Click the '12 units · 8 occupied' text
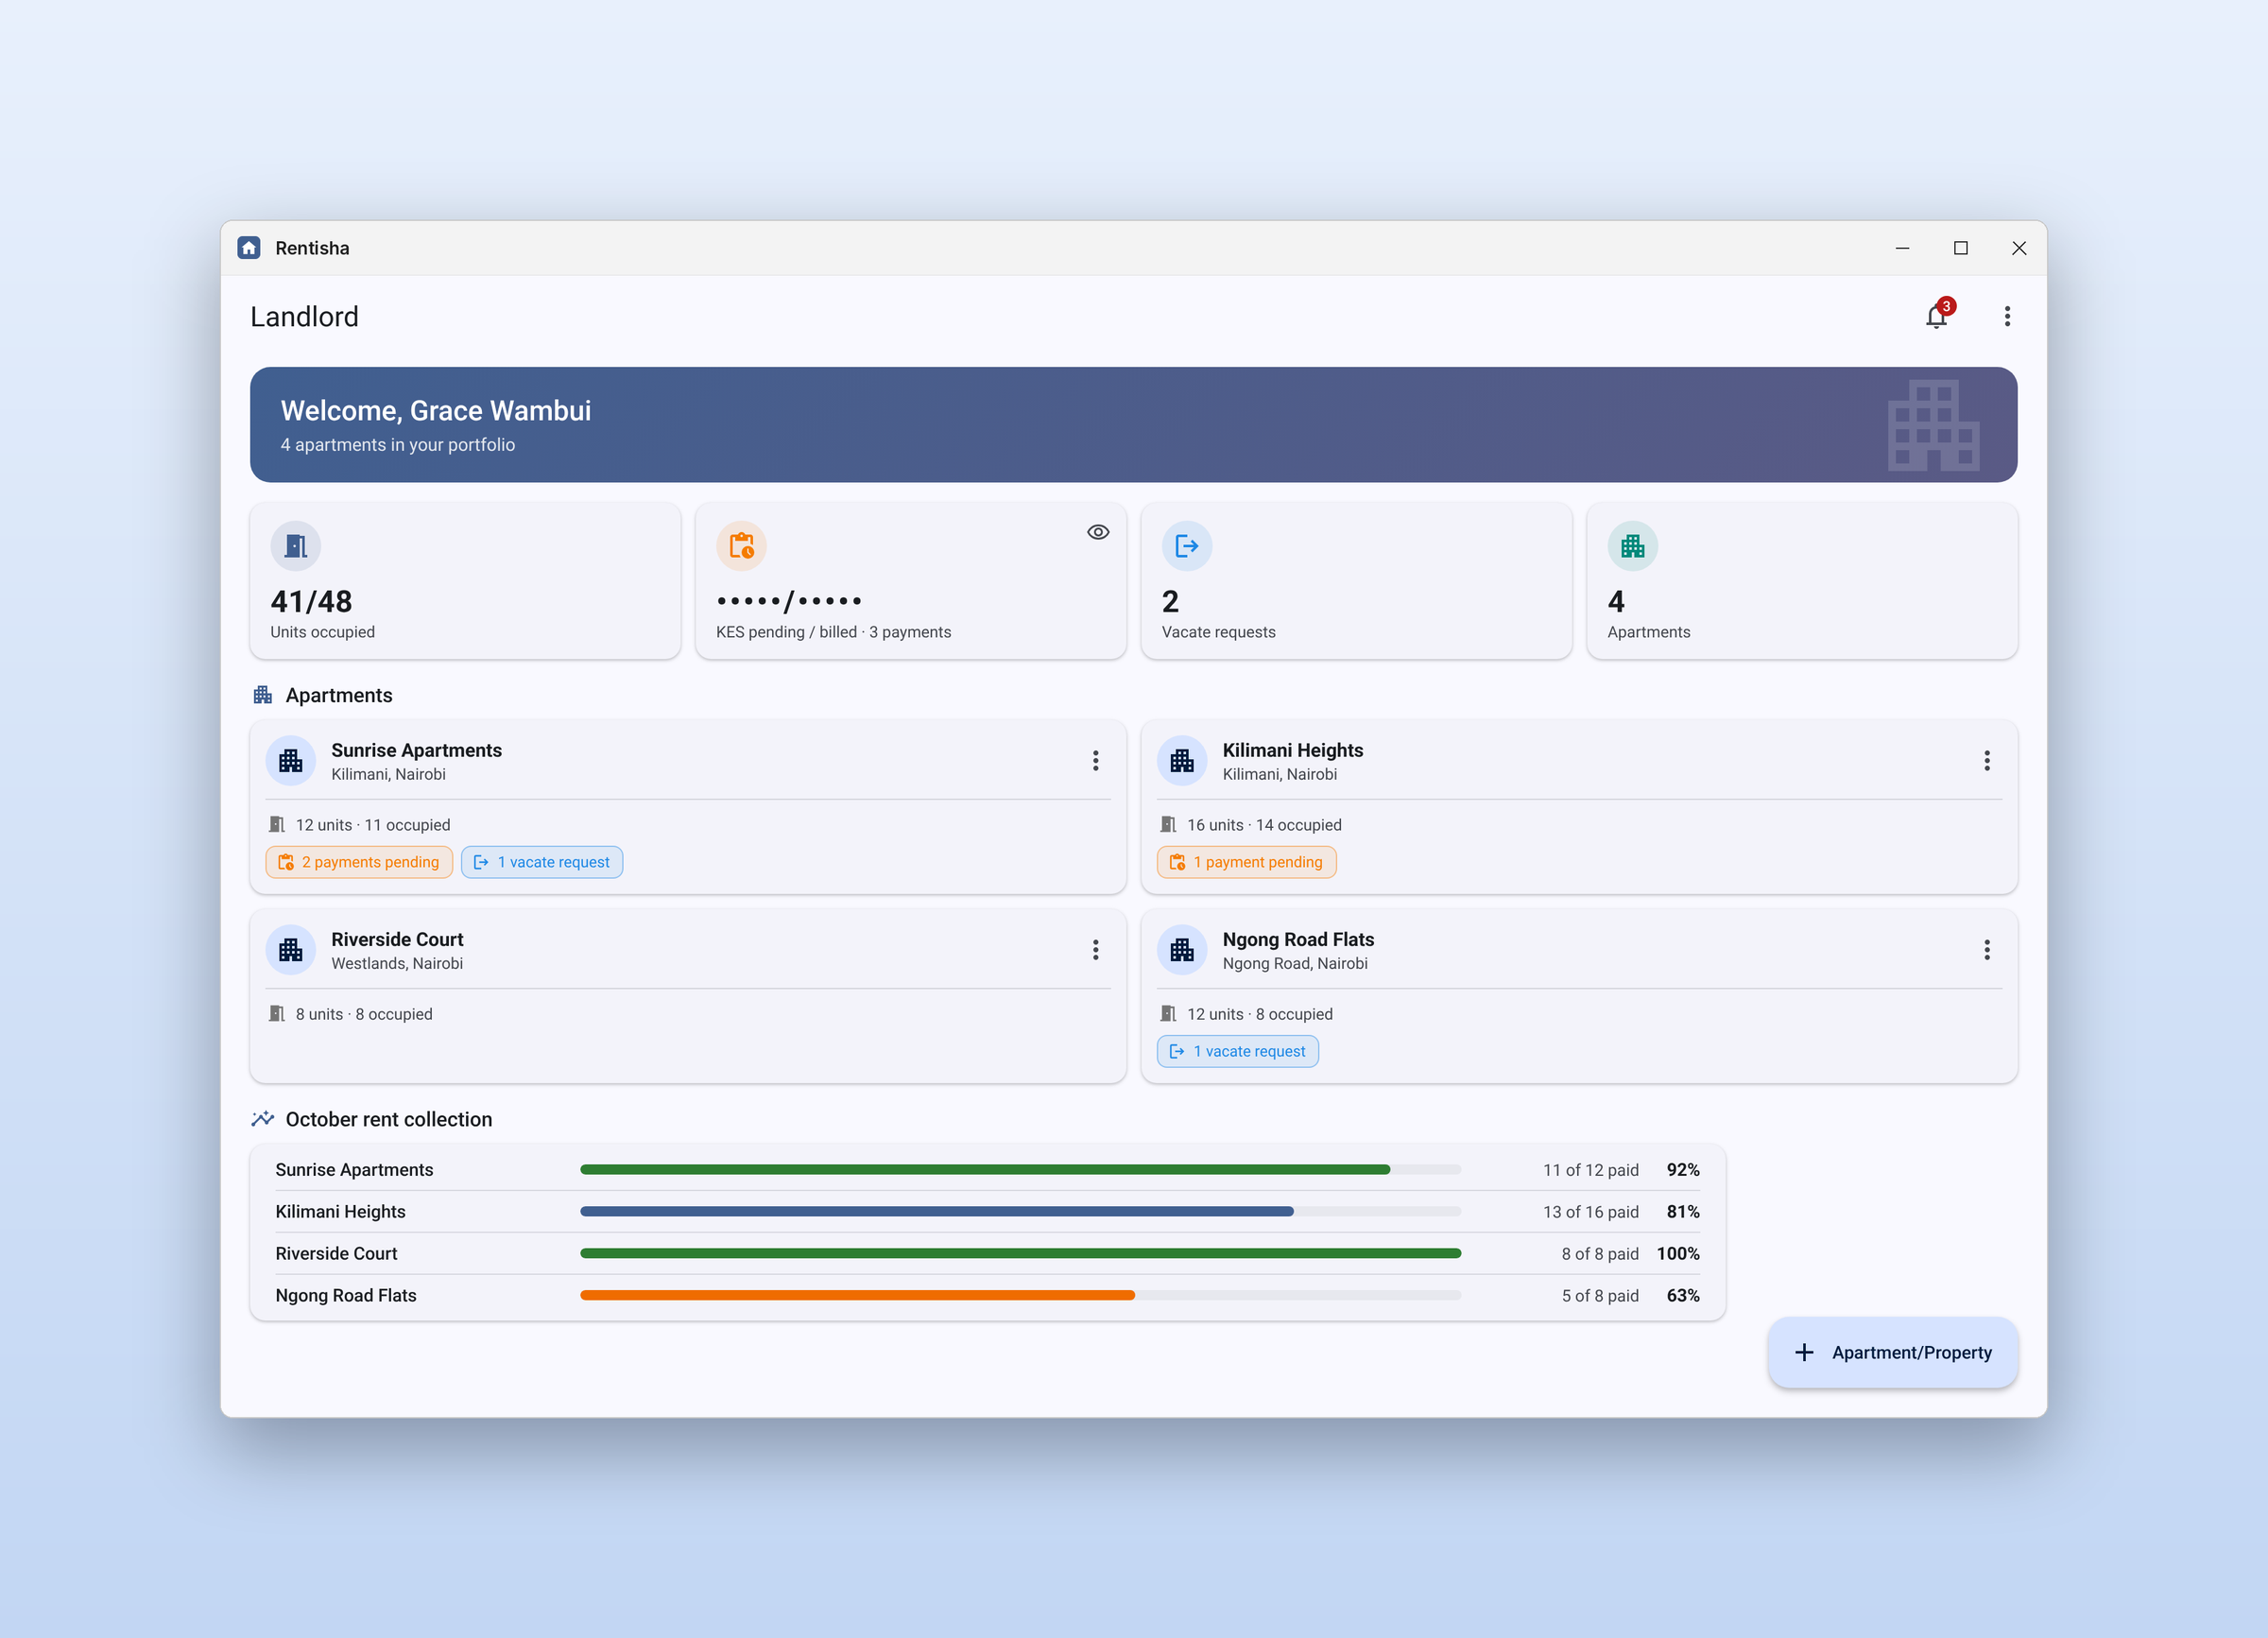The image size is (2268, 1638). [x=1260, y=1014]
